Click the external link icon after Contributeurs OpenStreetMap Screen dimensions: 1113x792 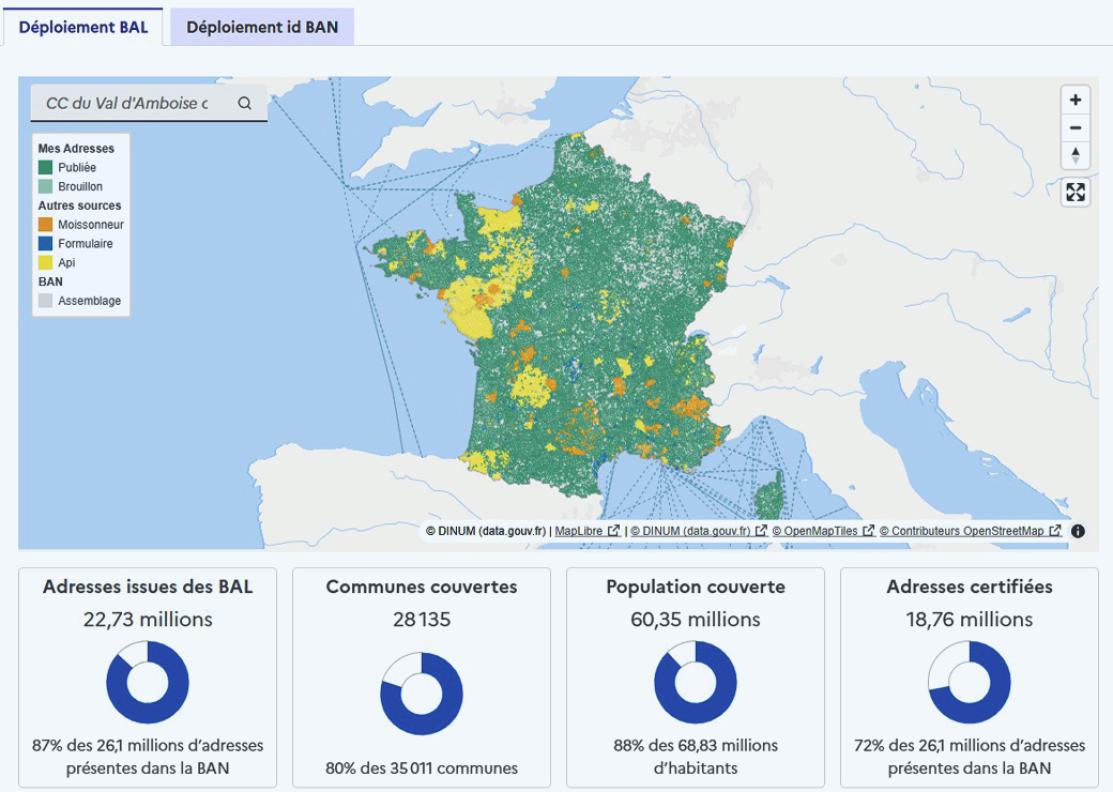pos(1055,531)
